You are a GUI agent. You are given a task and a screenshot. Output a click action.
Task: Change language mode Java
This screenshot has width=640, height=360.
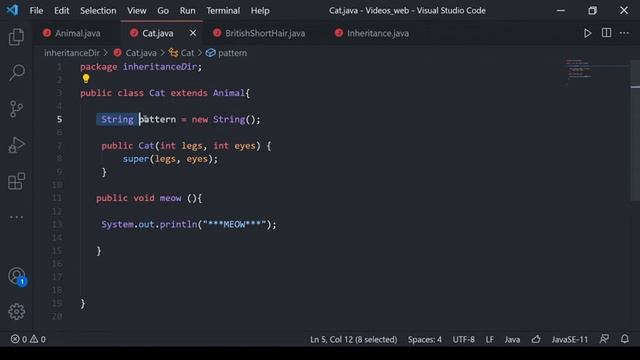(512, 339)
